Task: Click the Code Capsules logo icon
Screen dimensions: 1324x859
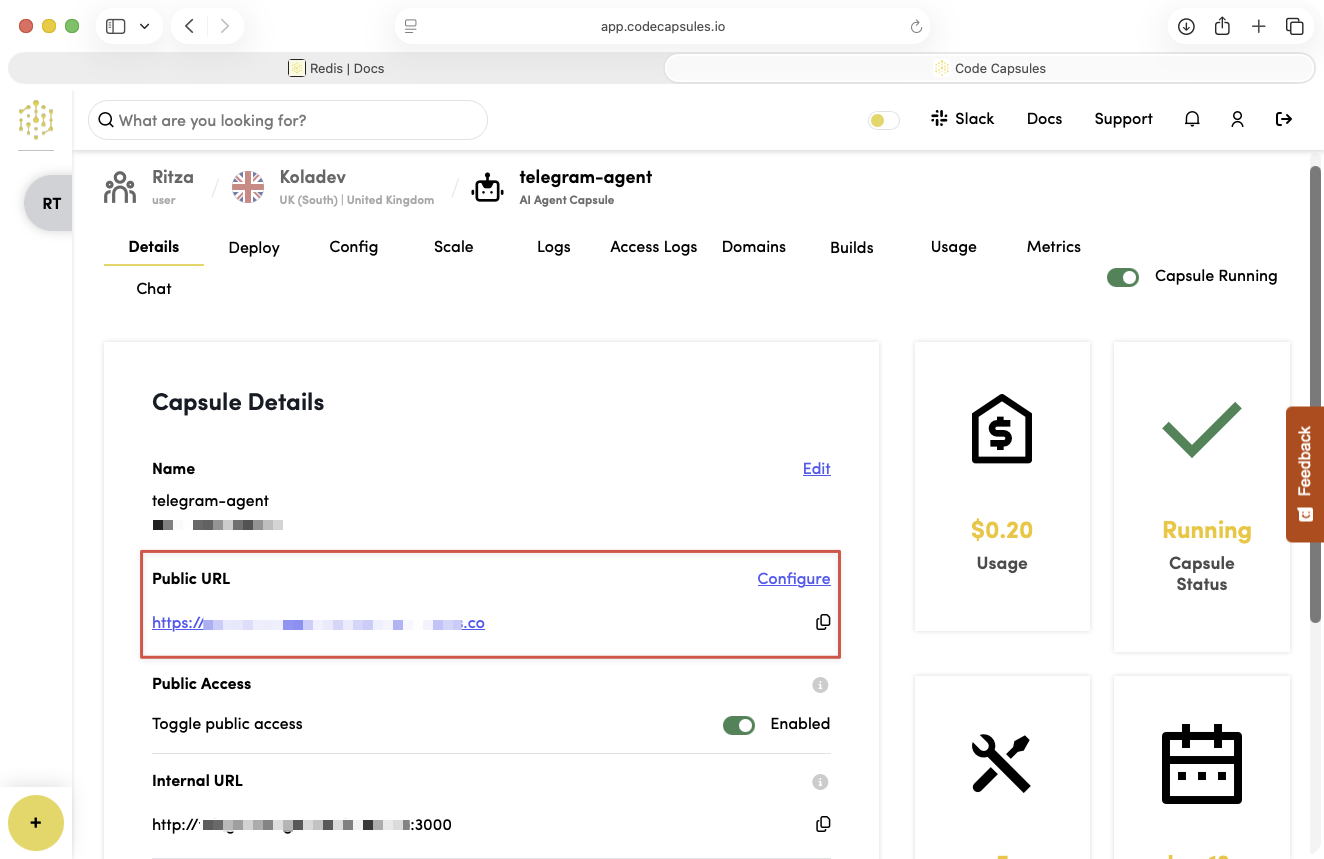Action: 36,119
